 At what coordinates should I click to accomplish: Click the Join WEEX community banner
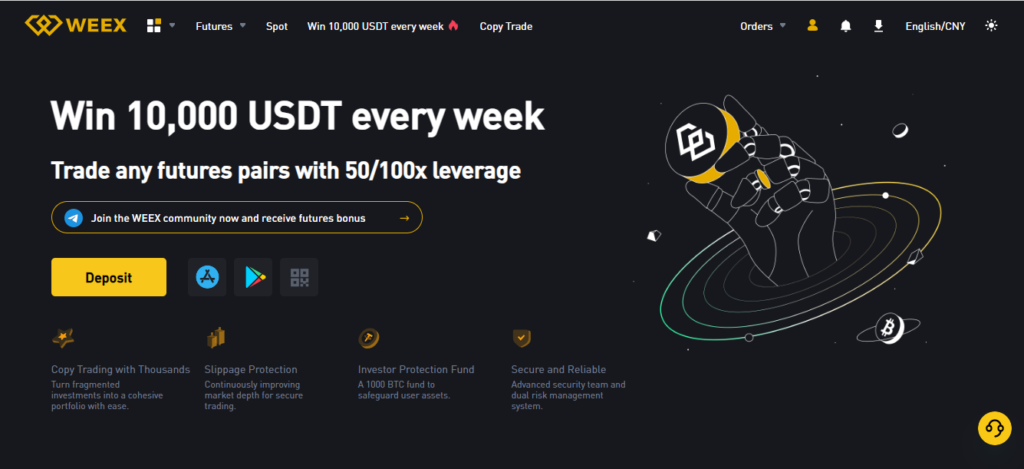tap(236, 217)
